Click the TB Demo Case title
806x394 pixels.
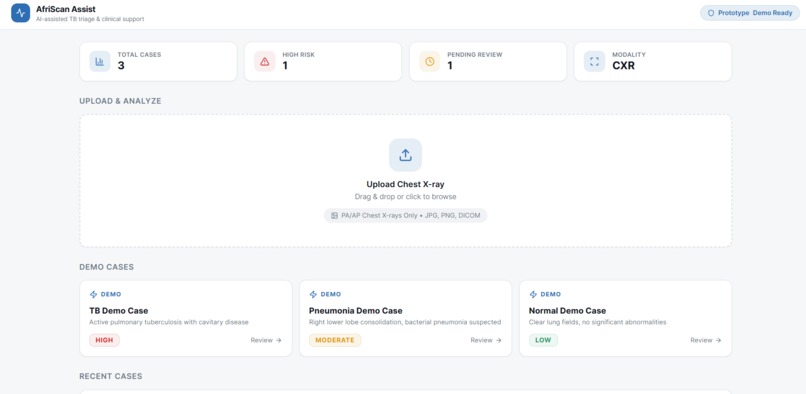tap(119, 311)
